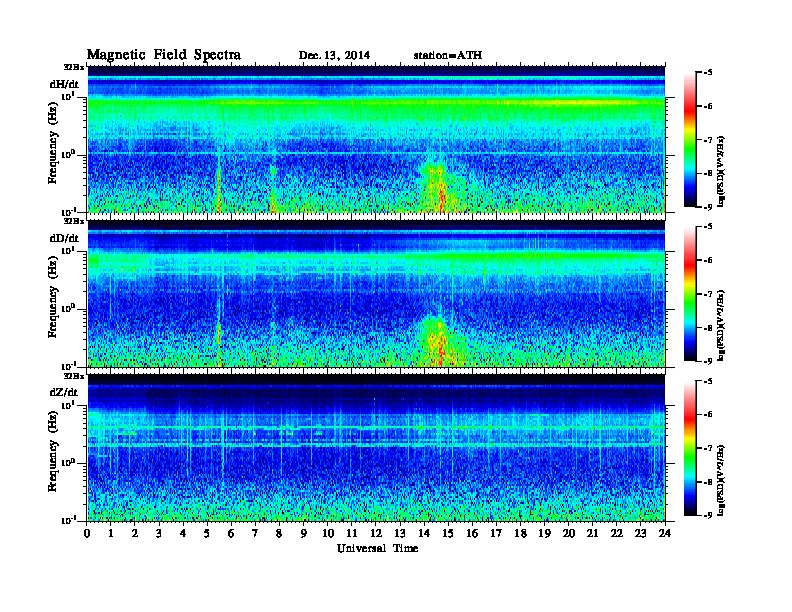Click the "15" hour tick label
The width and height of the screenshot is (792, 612).
[x=448, y=534]
